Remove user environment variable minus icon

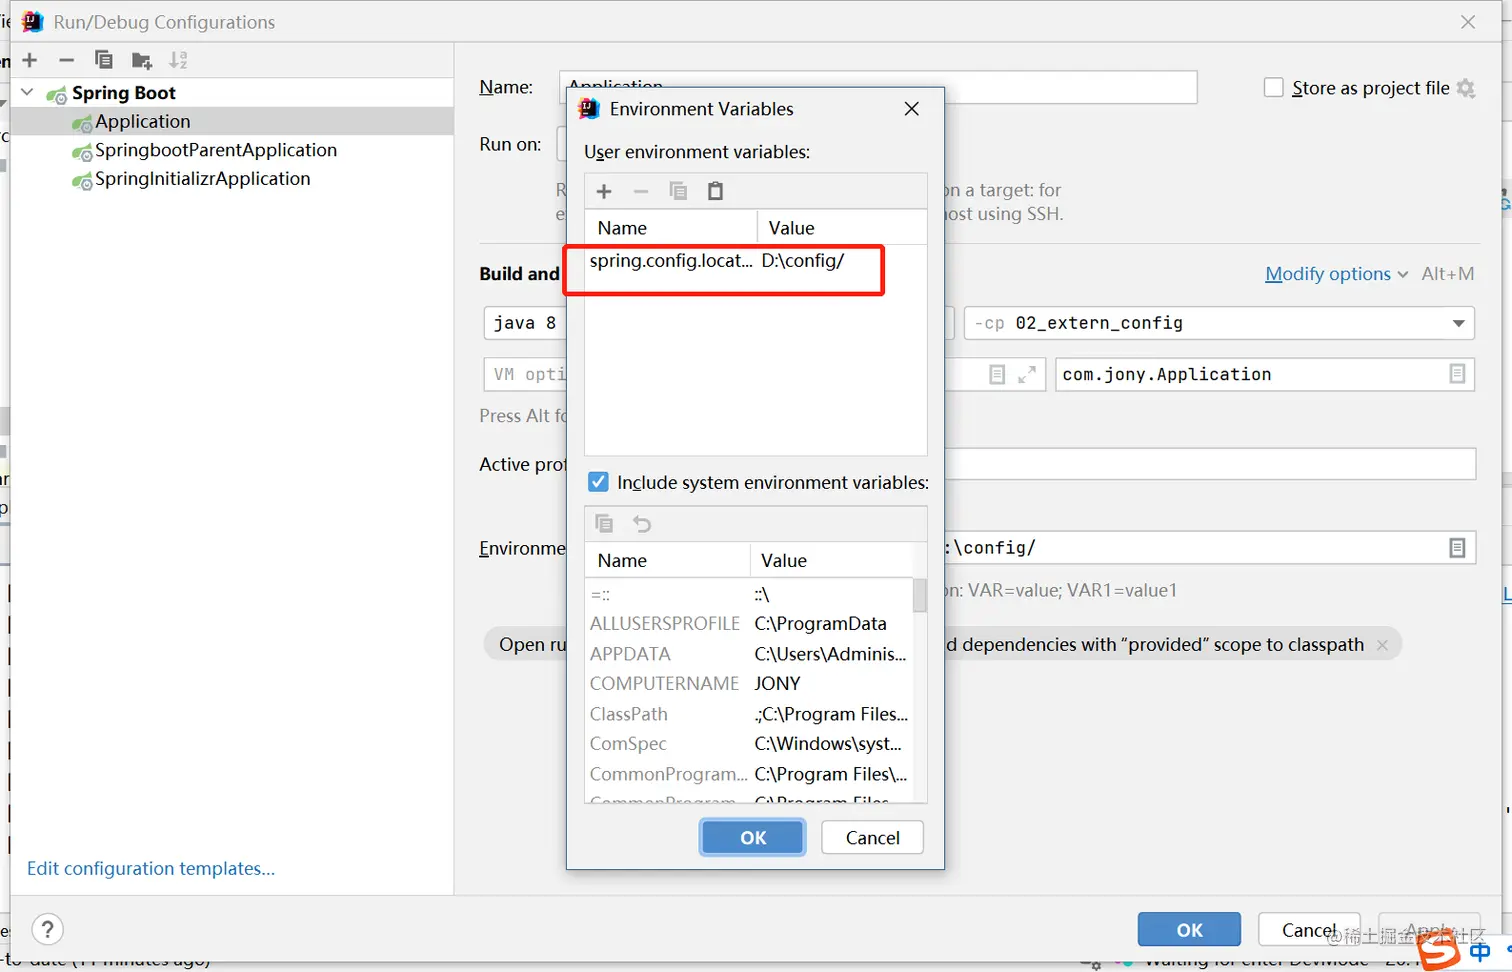pyautogui.click(x=641, y=191)
